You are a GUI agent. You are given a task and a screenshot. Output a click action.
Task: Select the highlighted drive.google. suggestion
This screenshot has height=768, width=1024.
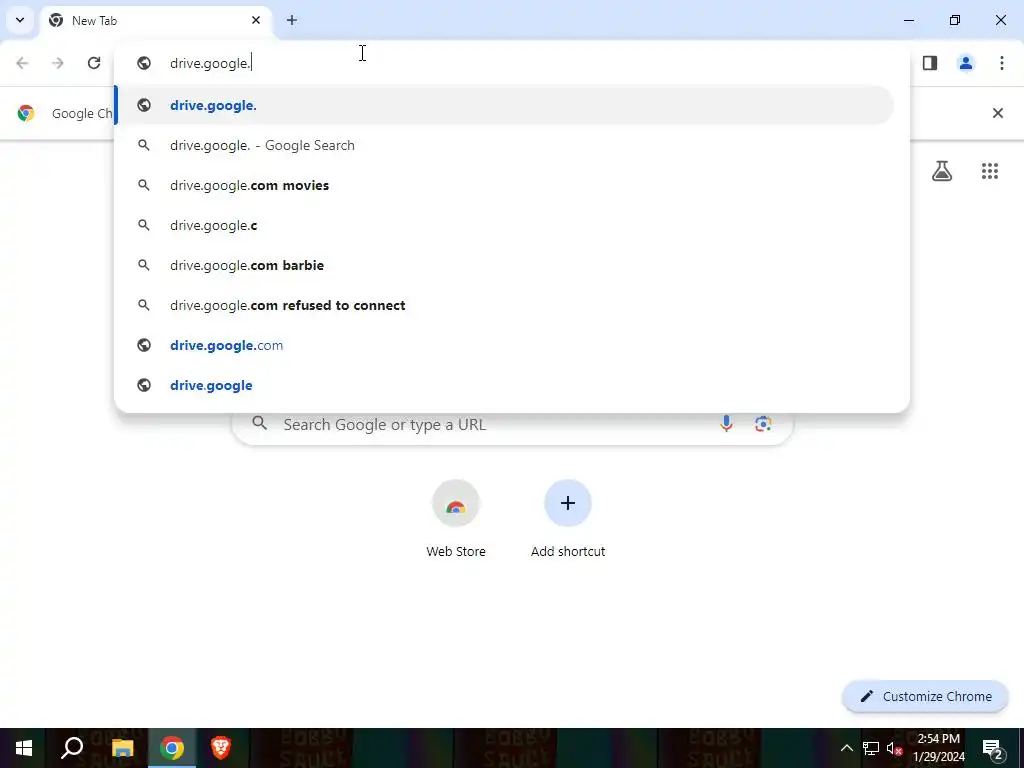point(504,105)
